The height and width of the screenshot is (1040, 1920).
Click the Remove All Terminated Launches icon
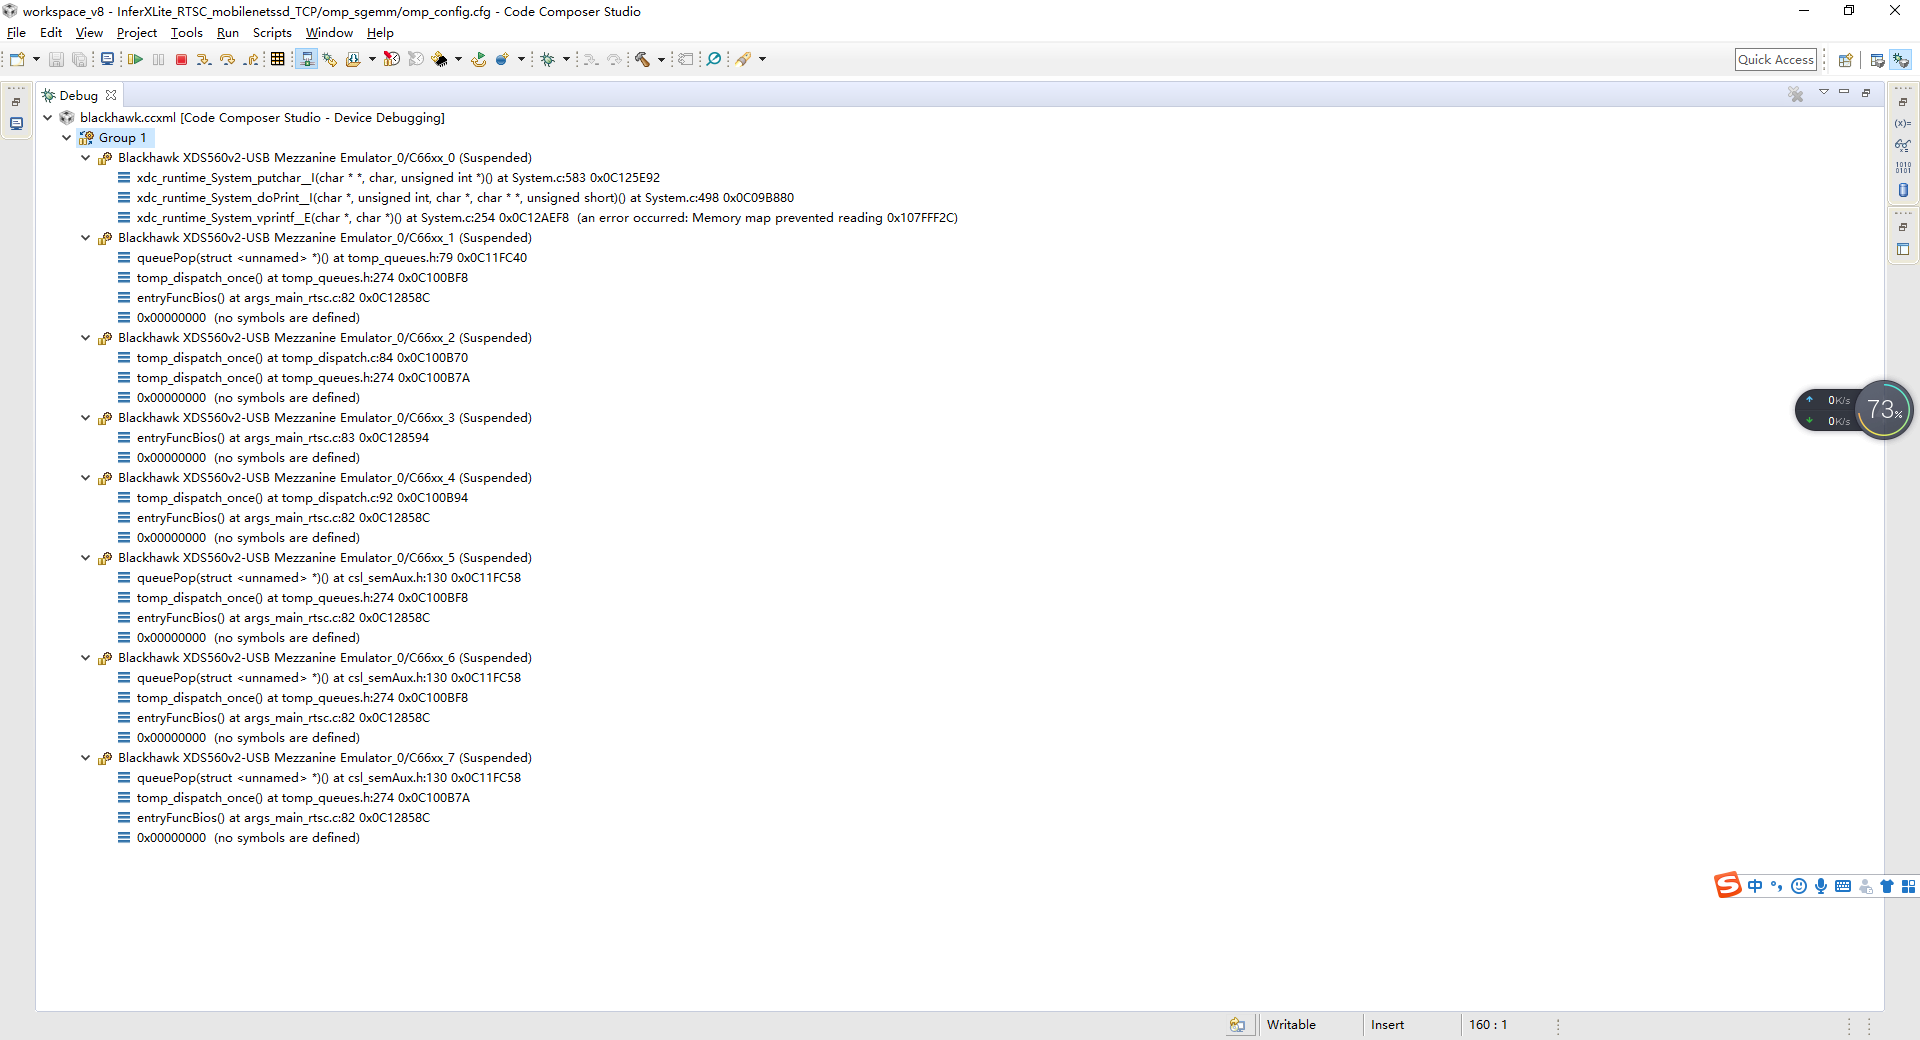click(x=1796, y=94)
